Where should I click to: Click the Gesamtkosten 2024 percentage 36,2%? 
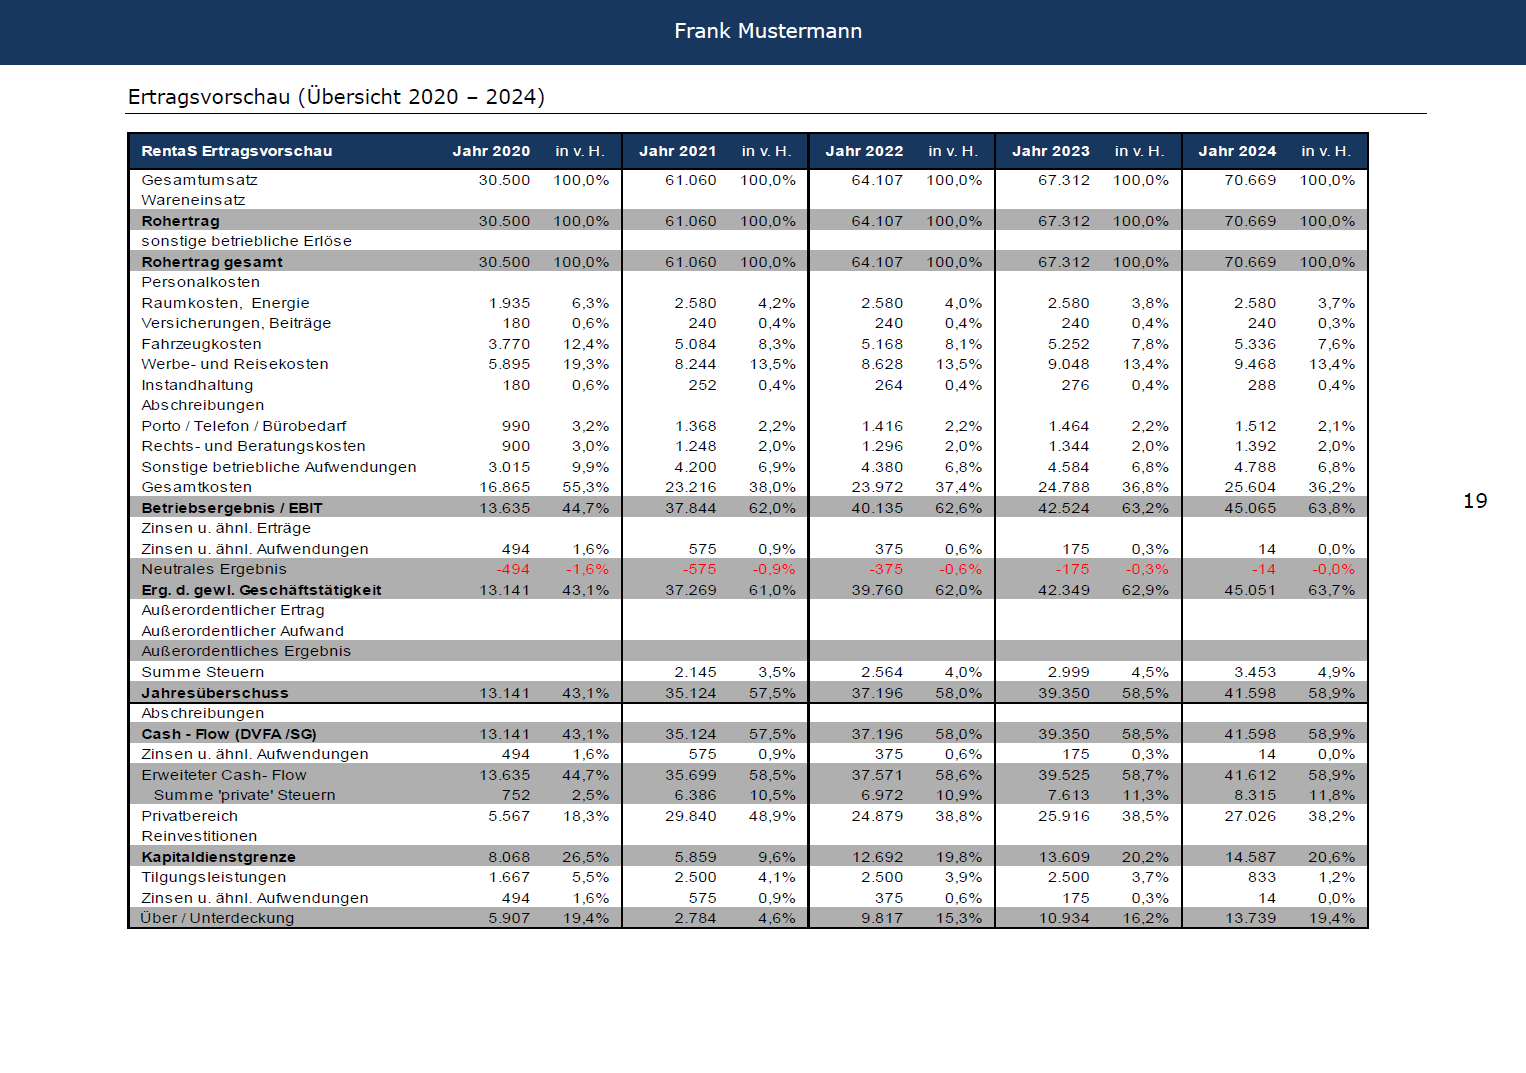click(1332, 487)
